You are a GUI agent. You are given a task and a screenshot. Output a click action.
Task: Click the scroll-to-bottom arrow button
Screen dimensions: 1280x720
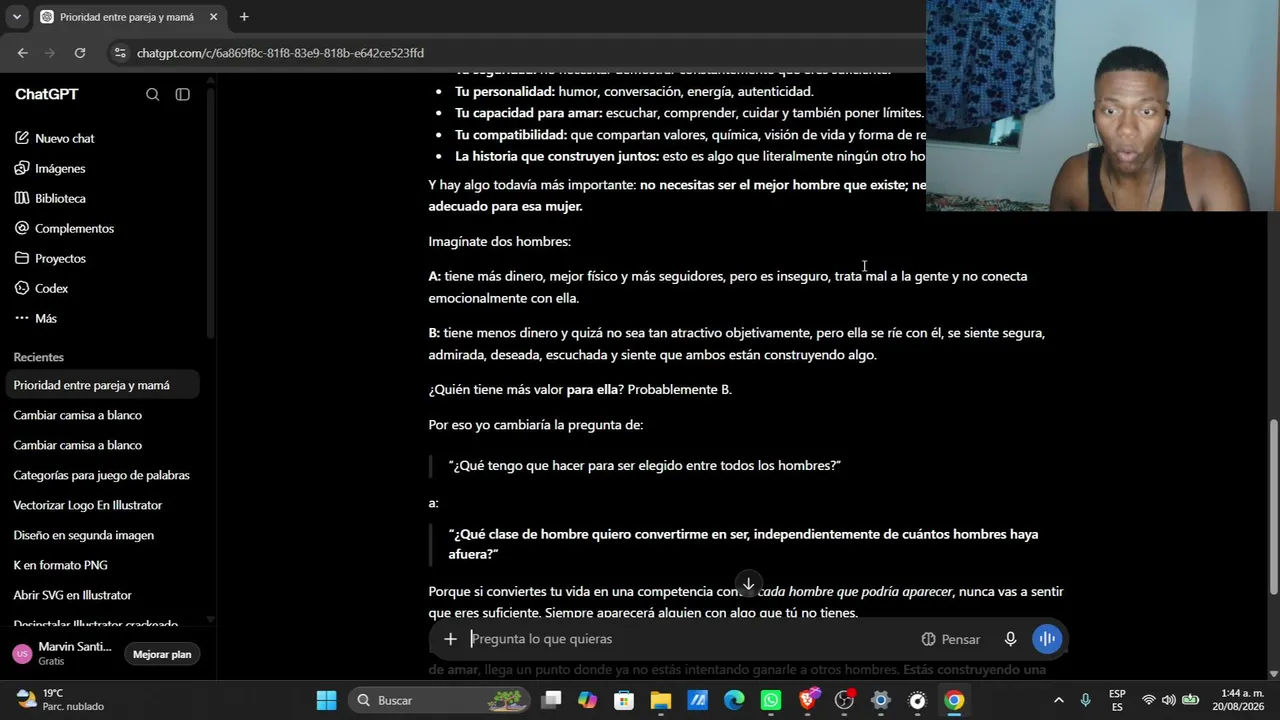pos(748,584)
